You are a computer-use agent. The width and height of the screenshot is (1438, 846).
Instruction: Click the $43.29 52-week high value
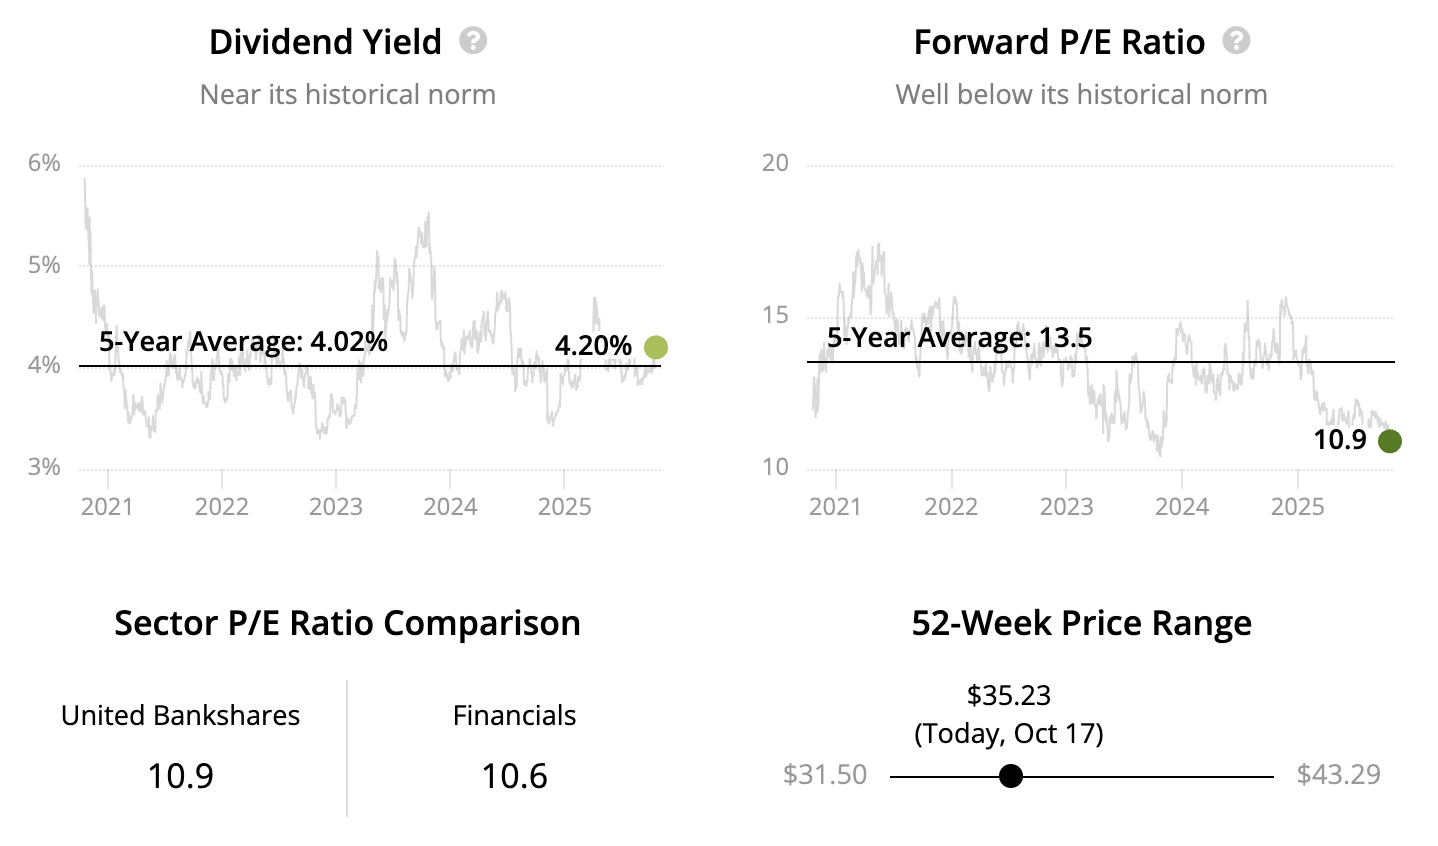(x=1338, y=775)
